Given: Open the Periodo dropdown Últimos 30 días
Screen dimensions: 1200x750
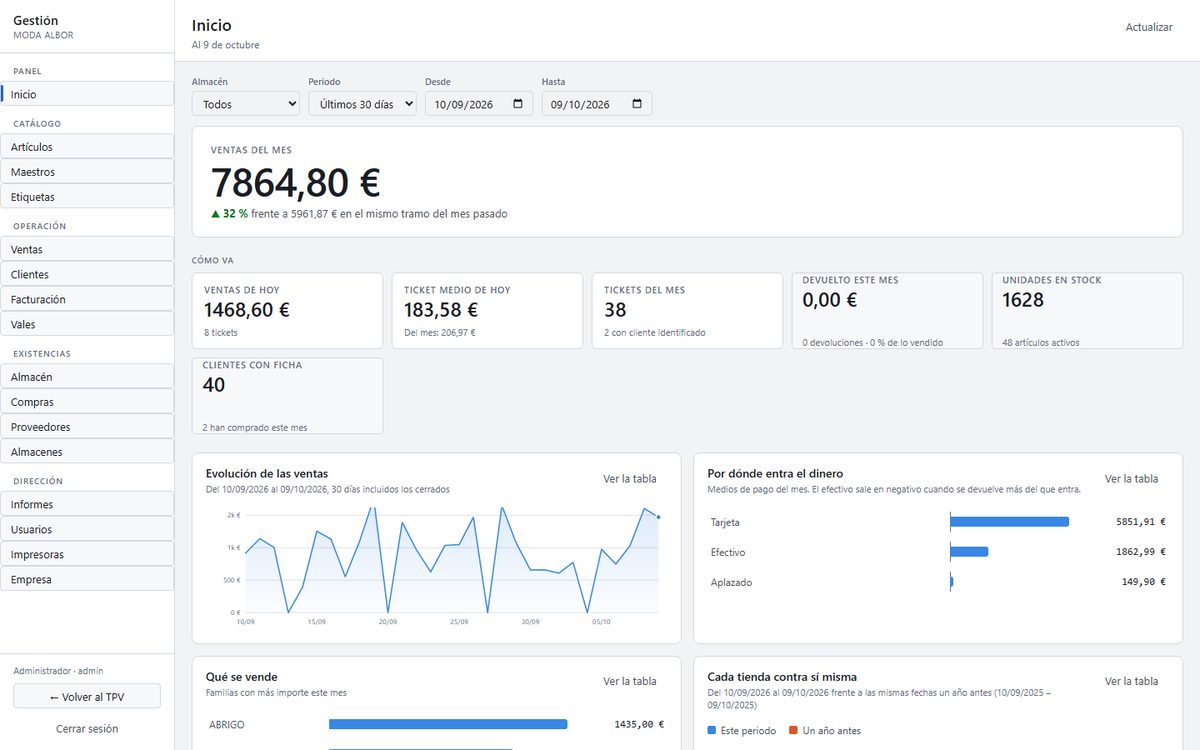Looking at the screenshot, I should pos(362,104).
